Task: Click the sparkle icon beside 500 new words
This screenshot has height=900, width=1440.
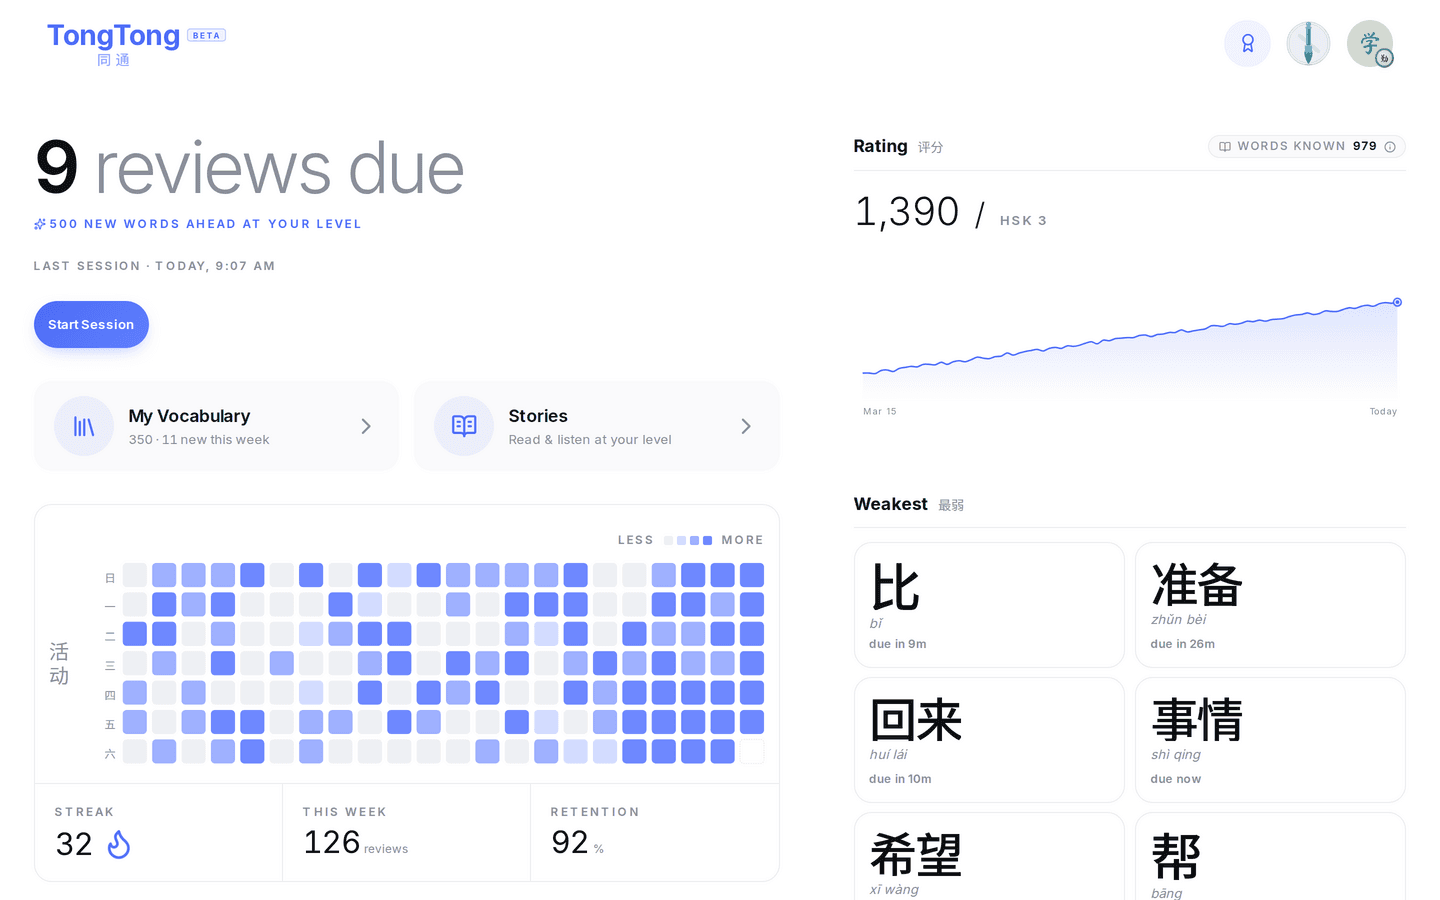Action: pyautogui.click(x=40, y=224)
